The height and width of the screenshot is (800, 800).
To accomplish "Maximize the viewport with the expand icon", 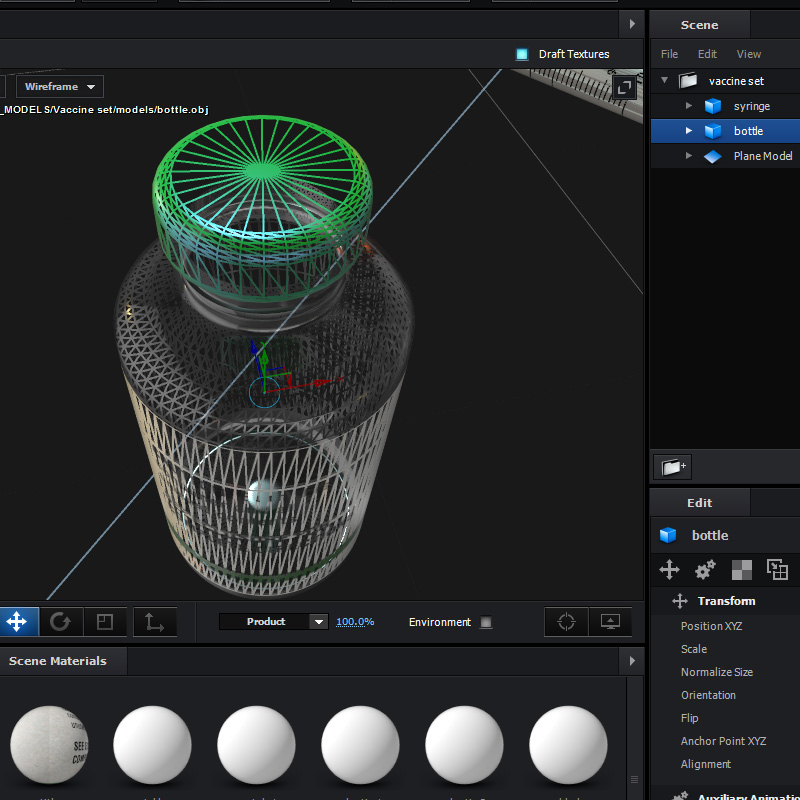I will (x=625, y=88).
